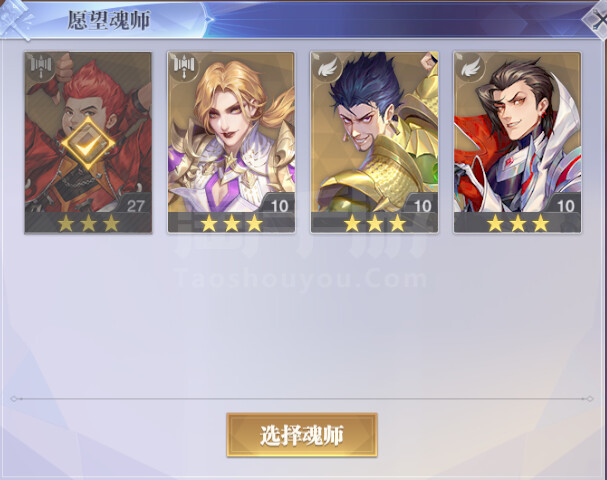Click the left diamond end of the divider line
The height and width of the screenshot is (480, 607).
14,399
